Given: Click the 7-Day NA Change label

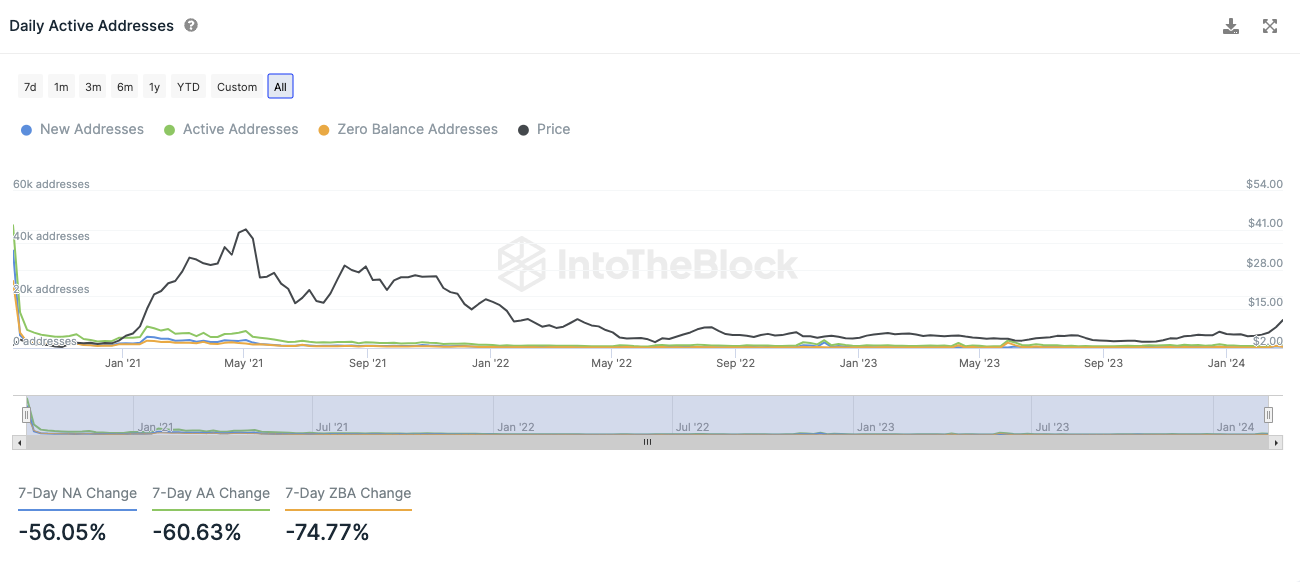Looking at the screenshot, I should coord(77,493).
